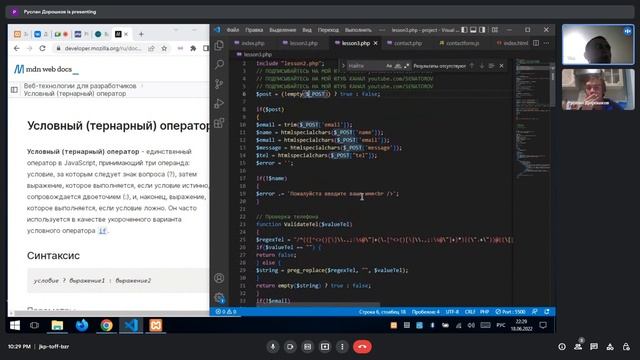Open VS Code Extensions view
This screenshot has width=640, height=360.
tap(219, 123)
